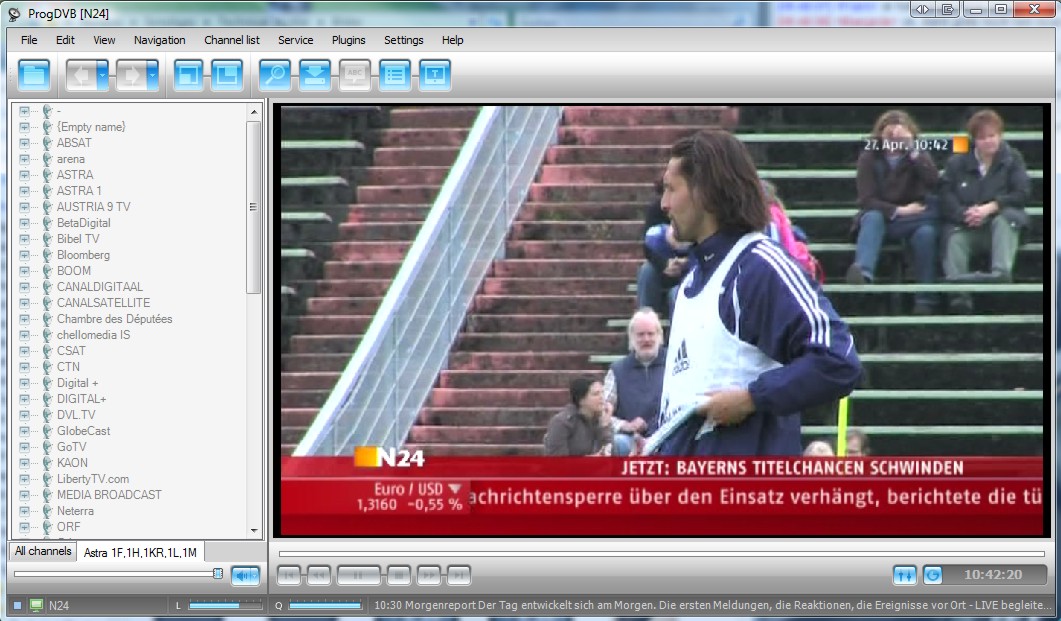
Task: Select CANALDIGITAAL in the channel tree
Action: 99,287
